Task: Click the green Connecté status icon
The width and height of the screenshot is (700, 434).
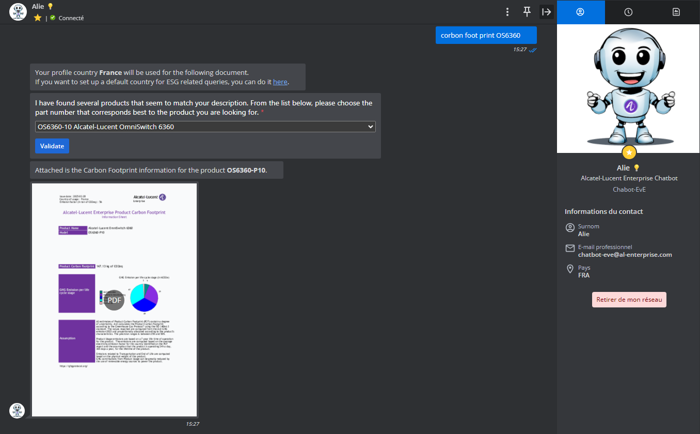Action: (53, 18)
